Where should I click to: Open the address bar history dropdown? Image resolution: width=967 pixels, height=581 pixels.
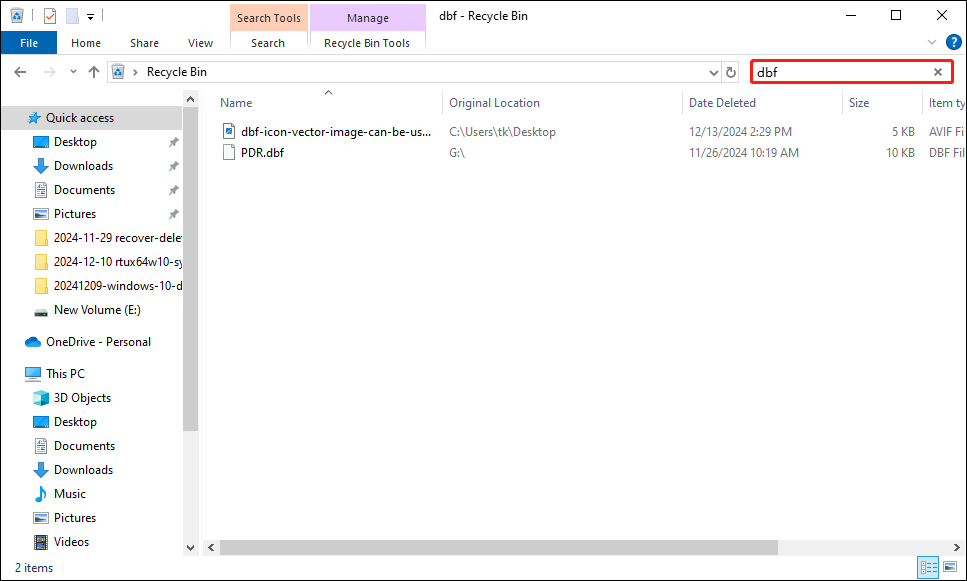tap(713, 72)
